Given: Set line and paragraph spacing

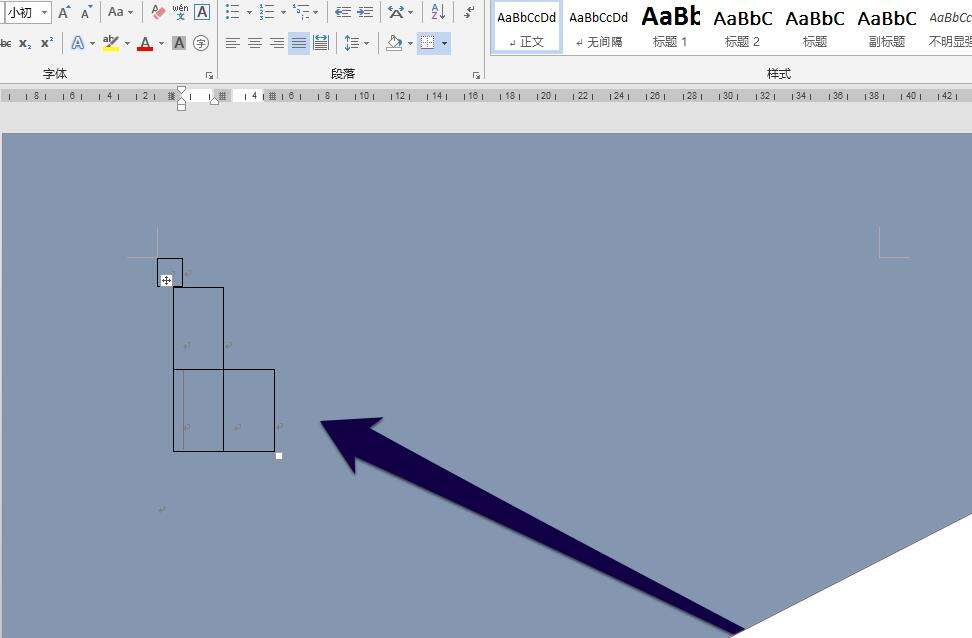Looking at the screenshot, I should tap(352, 43).
